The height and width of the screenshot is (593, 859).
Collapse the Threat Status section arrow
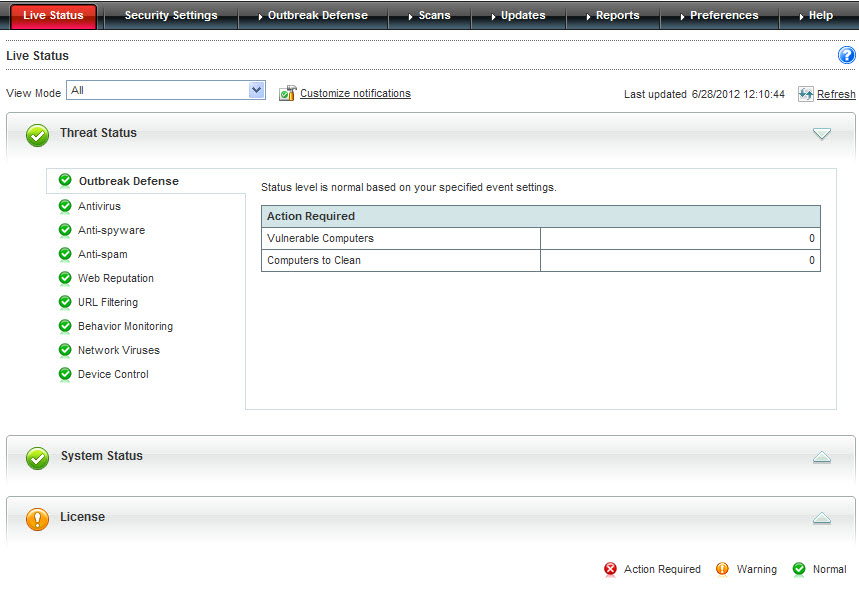[x=821, y=134]
